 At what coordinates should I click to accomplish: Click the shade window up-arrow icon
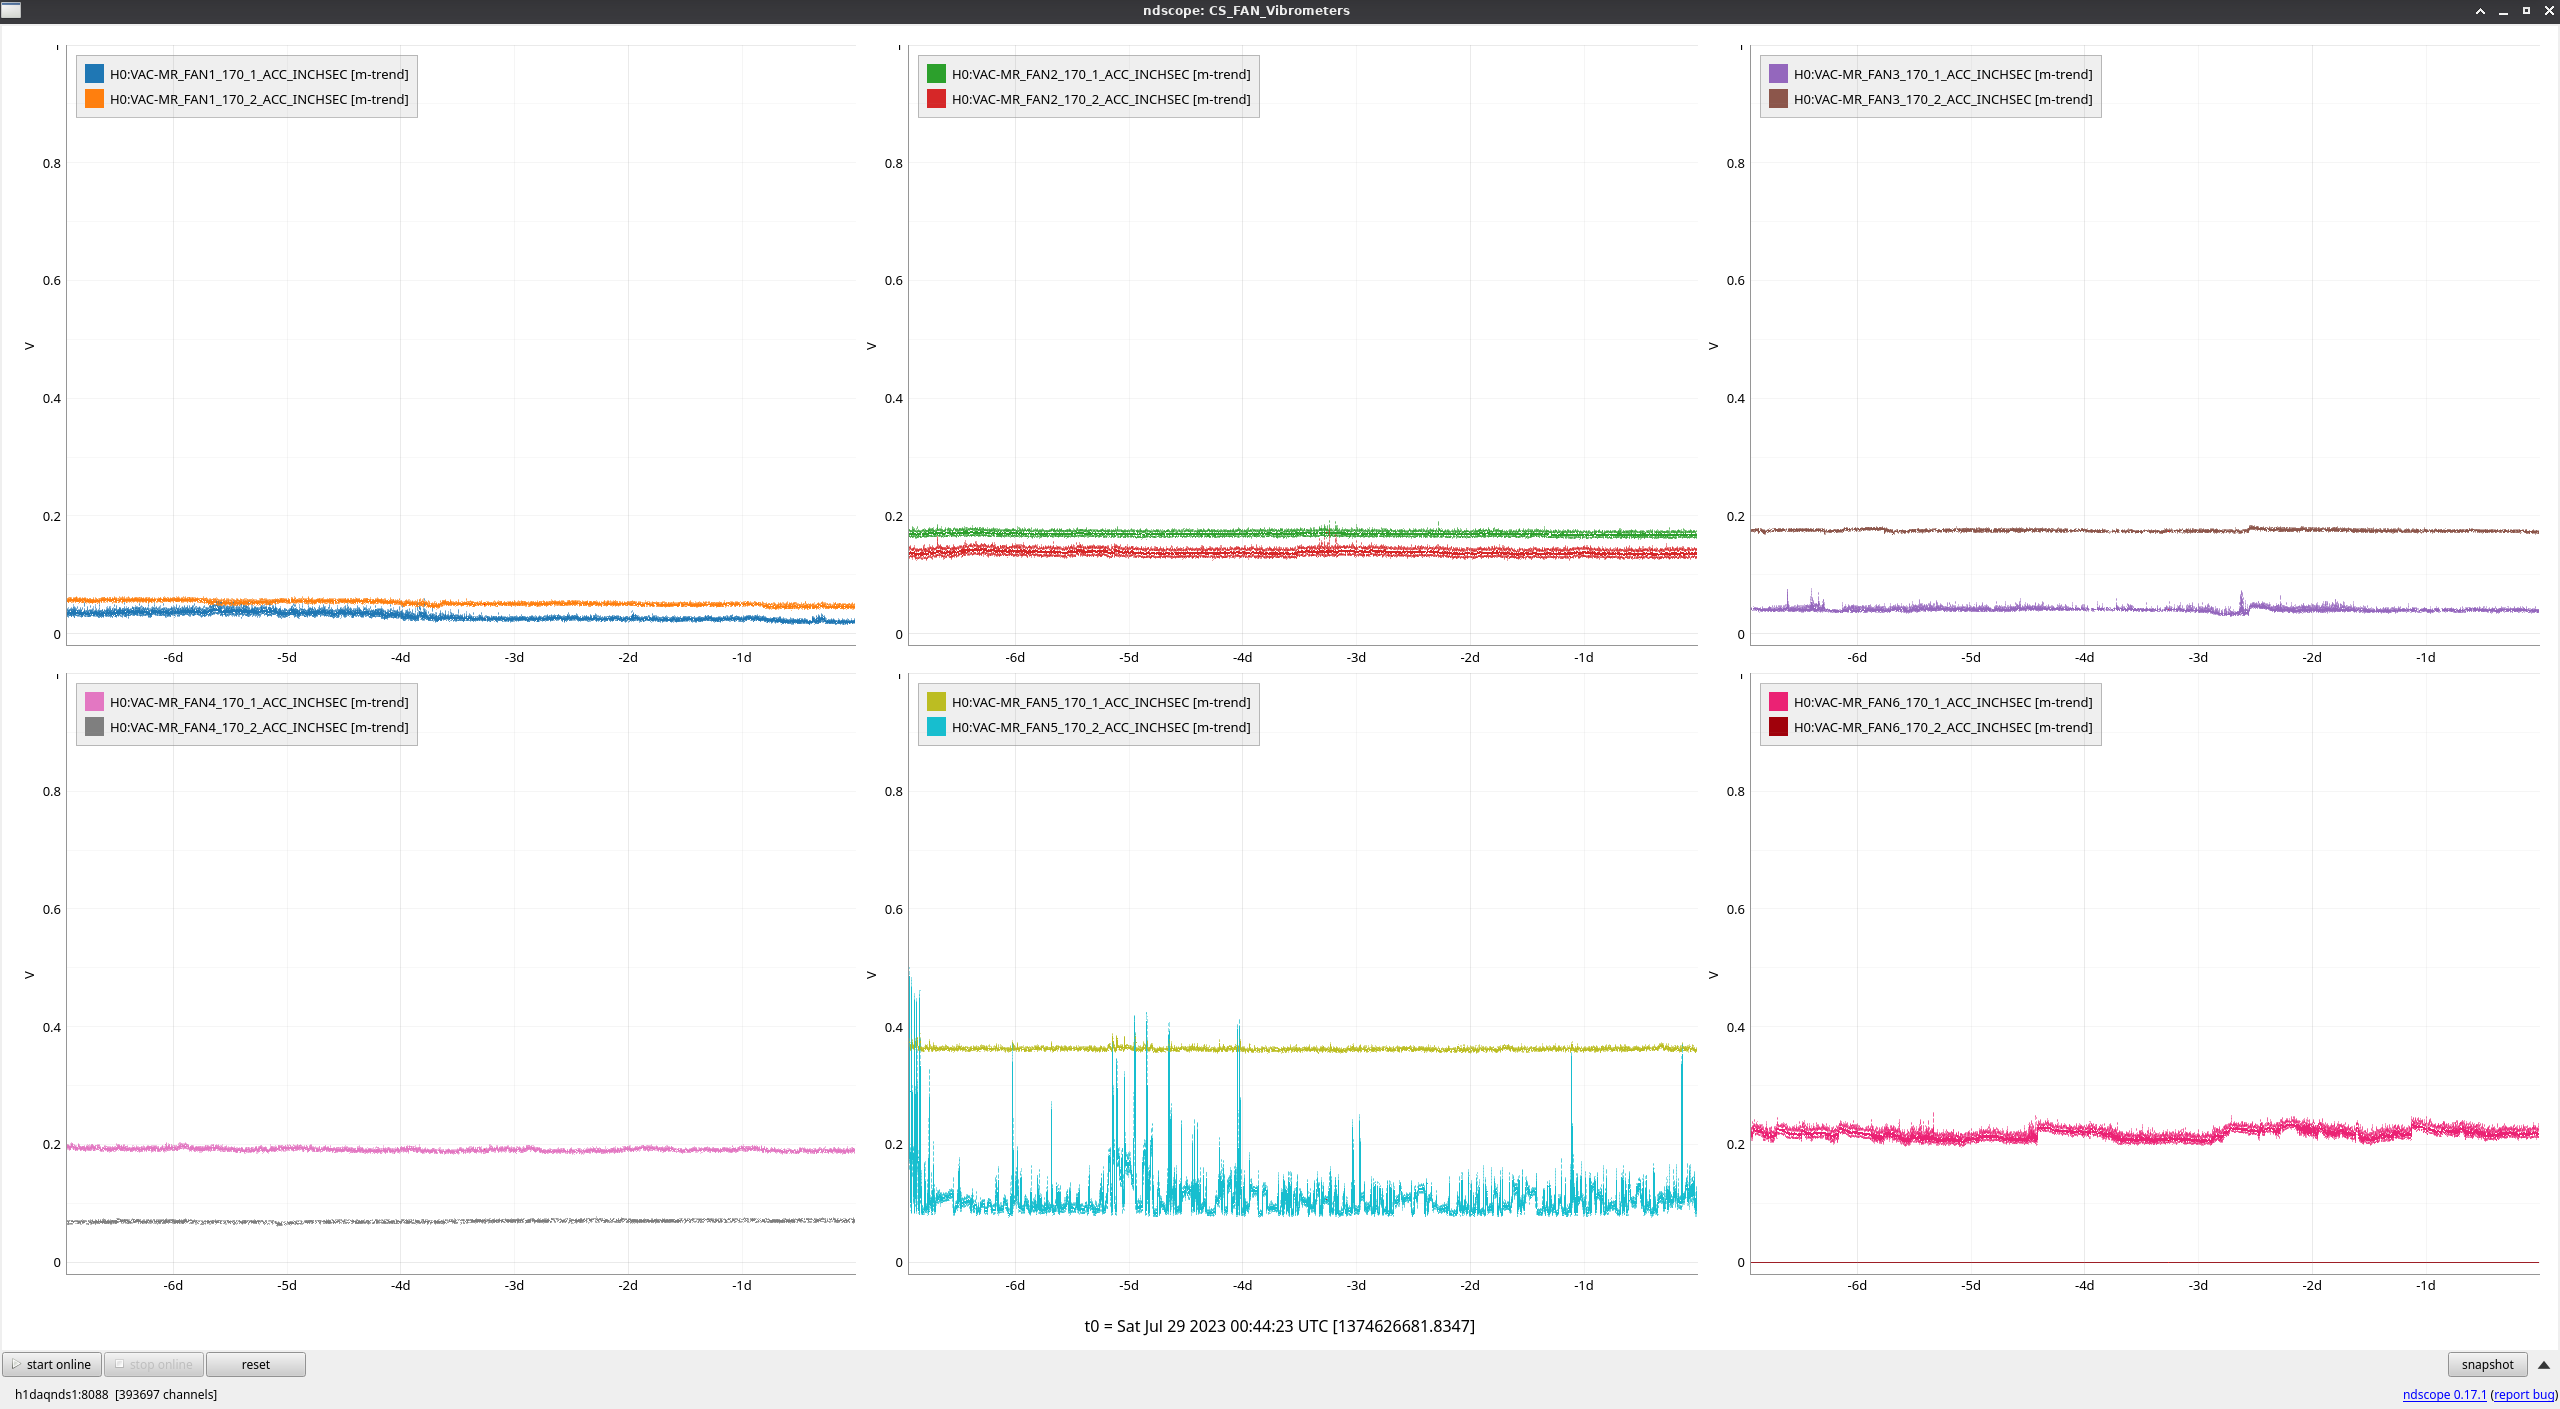tap(2480, 11)
